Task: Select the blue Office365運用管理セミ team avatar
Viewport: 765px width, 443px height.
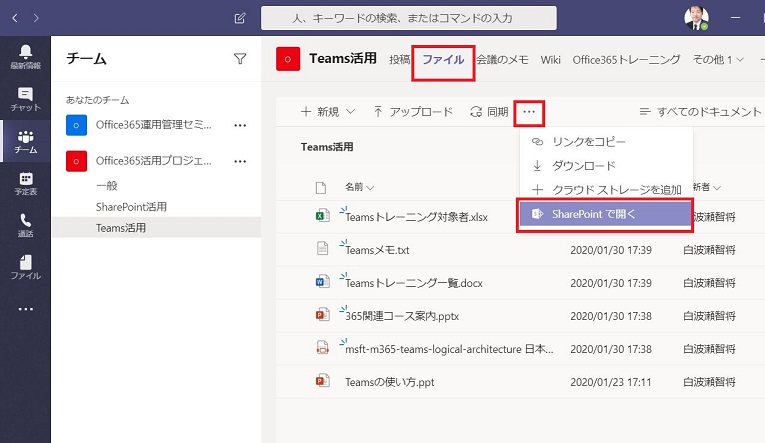Action: 77,125
